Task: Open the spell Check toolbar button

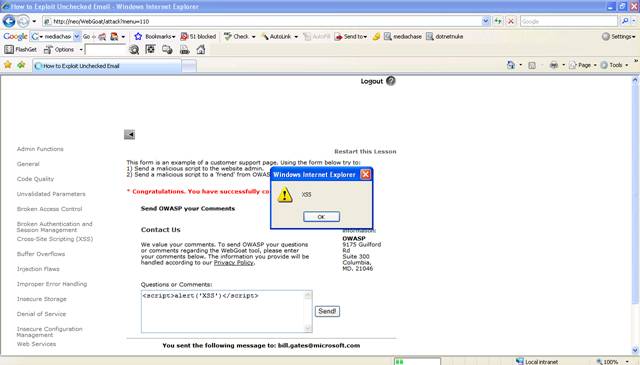Action: [239, 36]
